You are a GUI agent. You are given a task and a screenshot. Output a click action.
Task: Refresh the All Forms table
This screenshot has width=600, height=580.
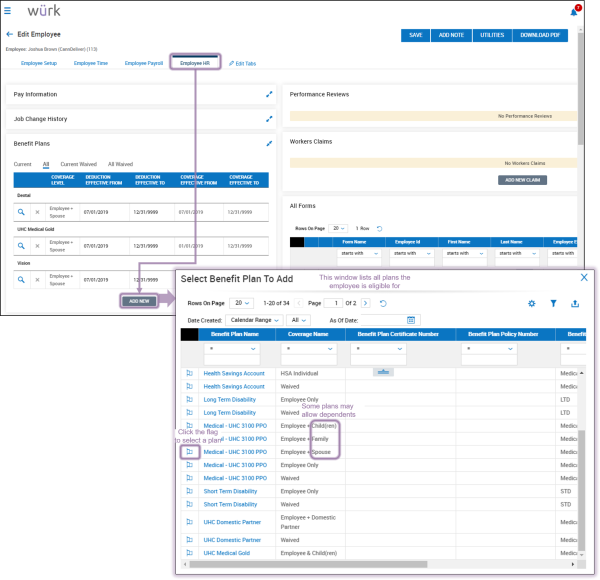[379, 228]
